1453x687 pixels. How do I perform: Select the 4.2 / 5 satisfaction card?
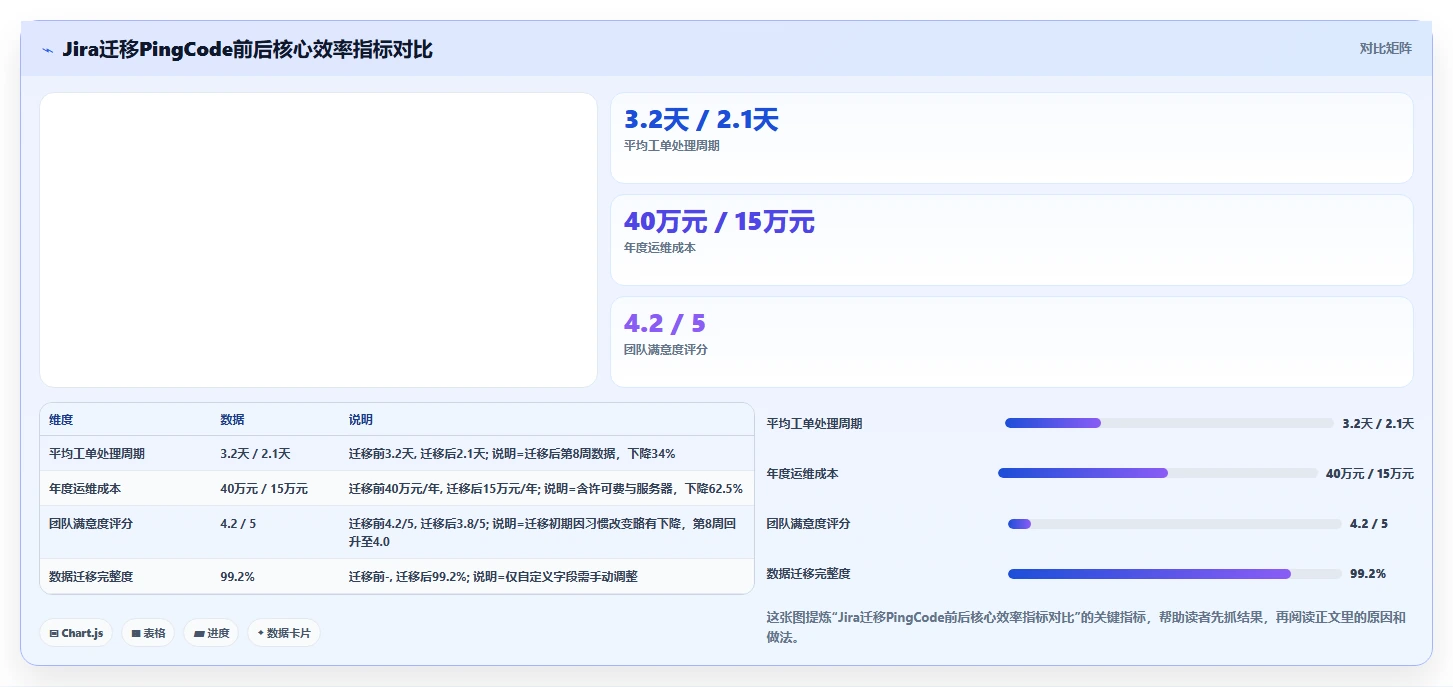point(1011,342)
